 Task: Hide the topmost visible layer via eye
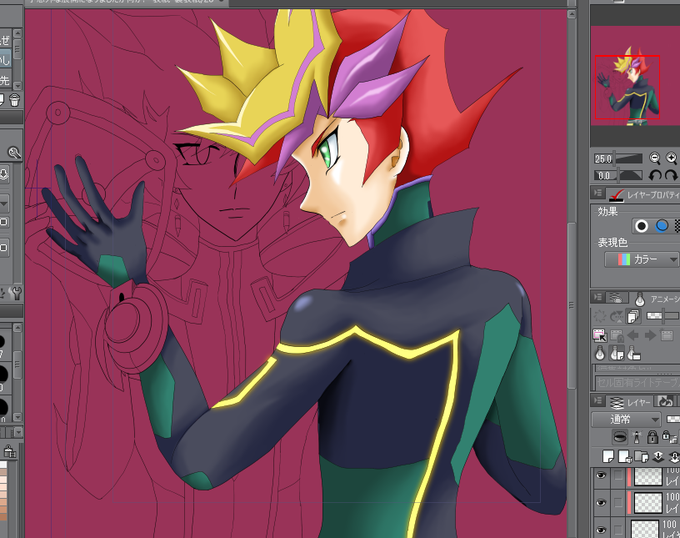pyautogui.click(x=601, y=476)
